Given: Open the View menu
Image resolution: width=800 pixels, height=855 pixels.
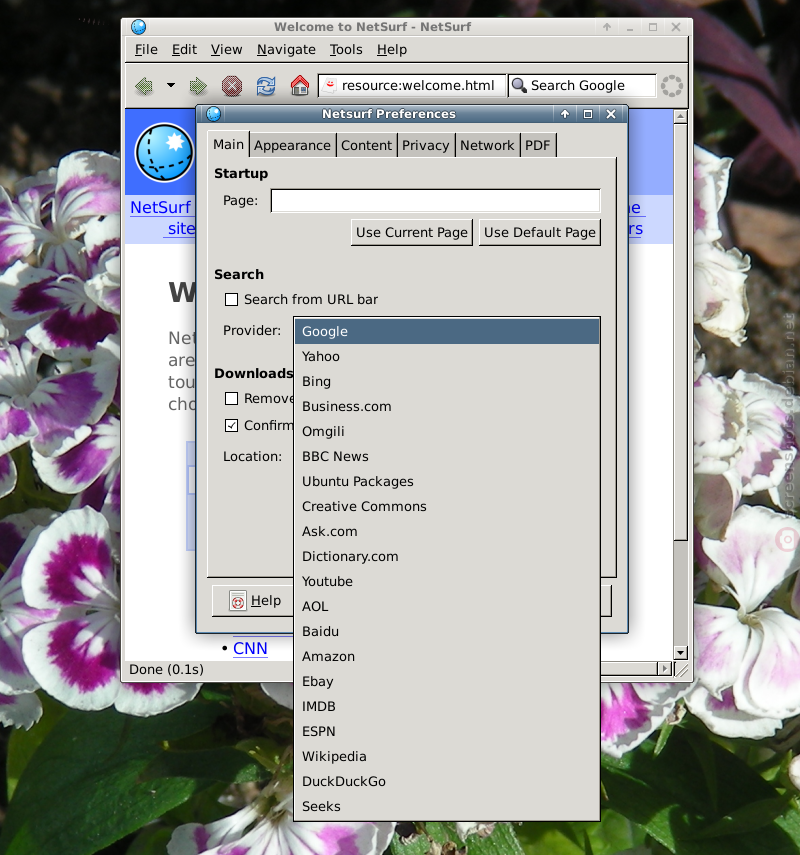Looking at the screenshot, I should point(226,50).
